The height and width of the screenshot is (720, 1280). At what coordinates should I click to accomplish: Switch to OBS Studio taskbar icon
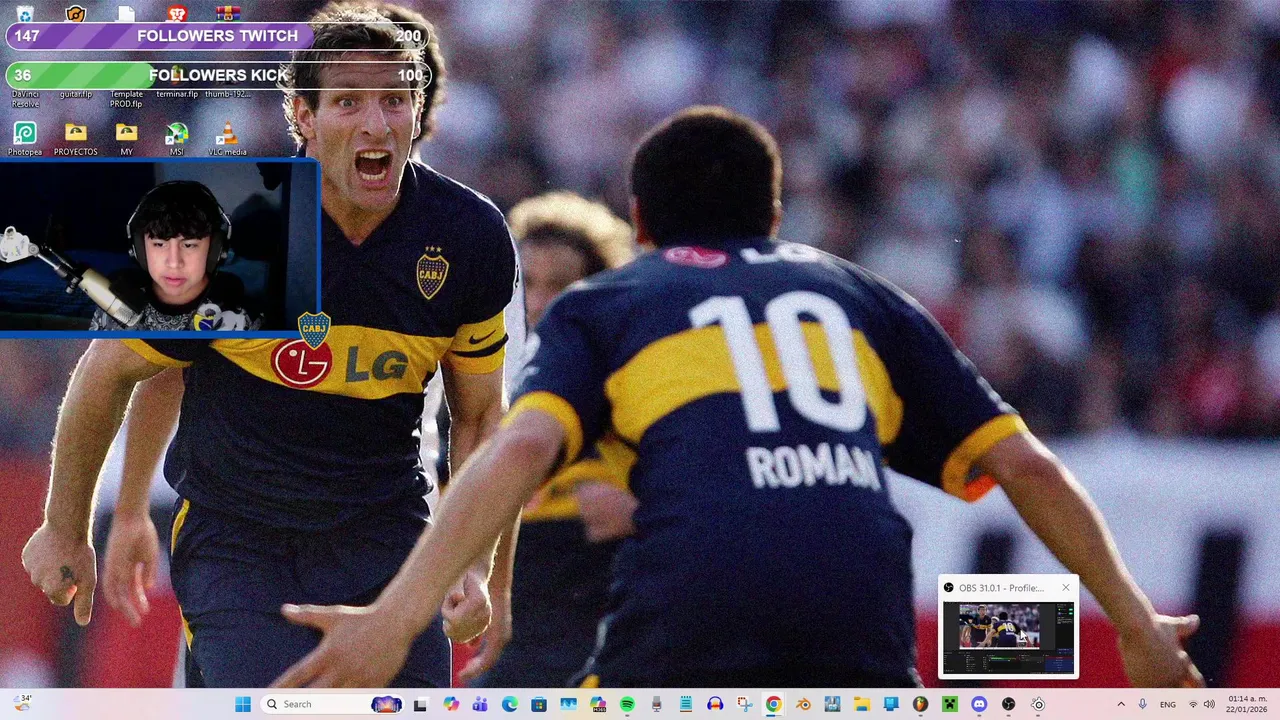point(1008,704)
